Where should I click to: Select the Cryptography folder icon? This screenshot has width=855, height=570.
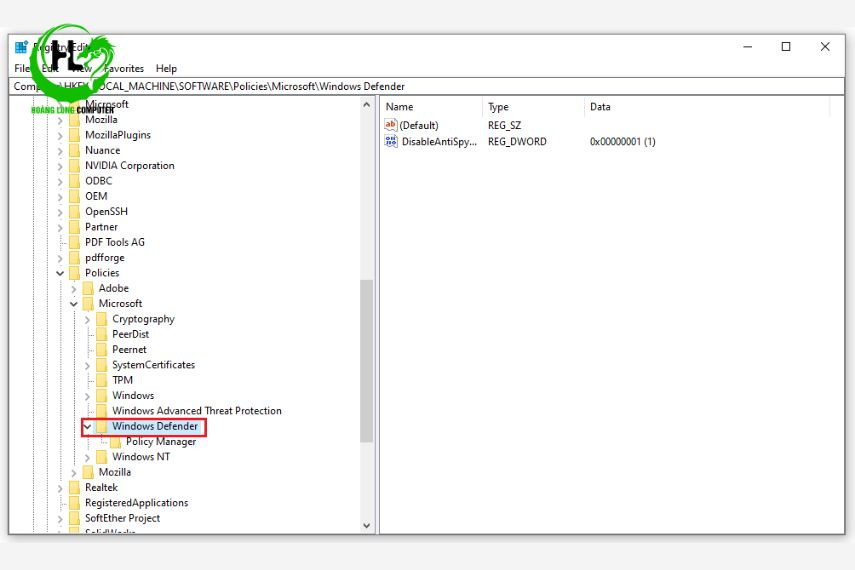(x=102, y=319)
